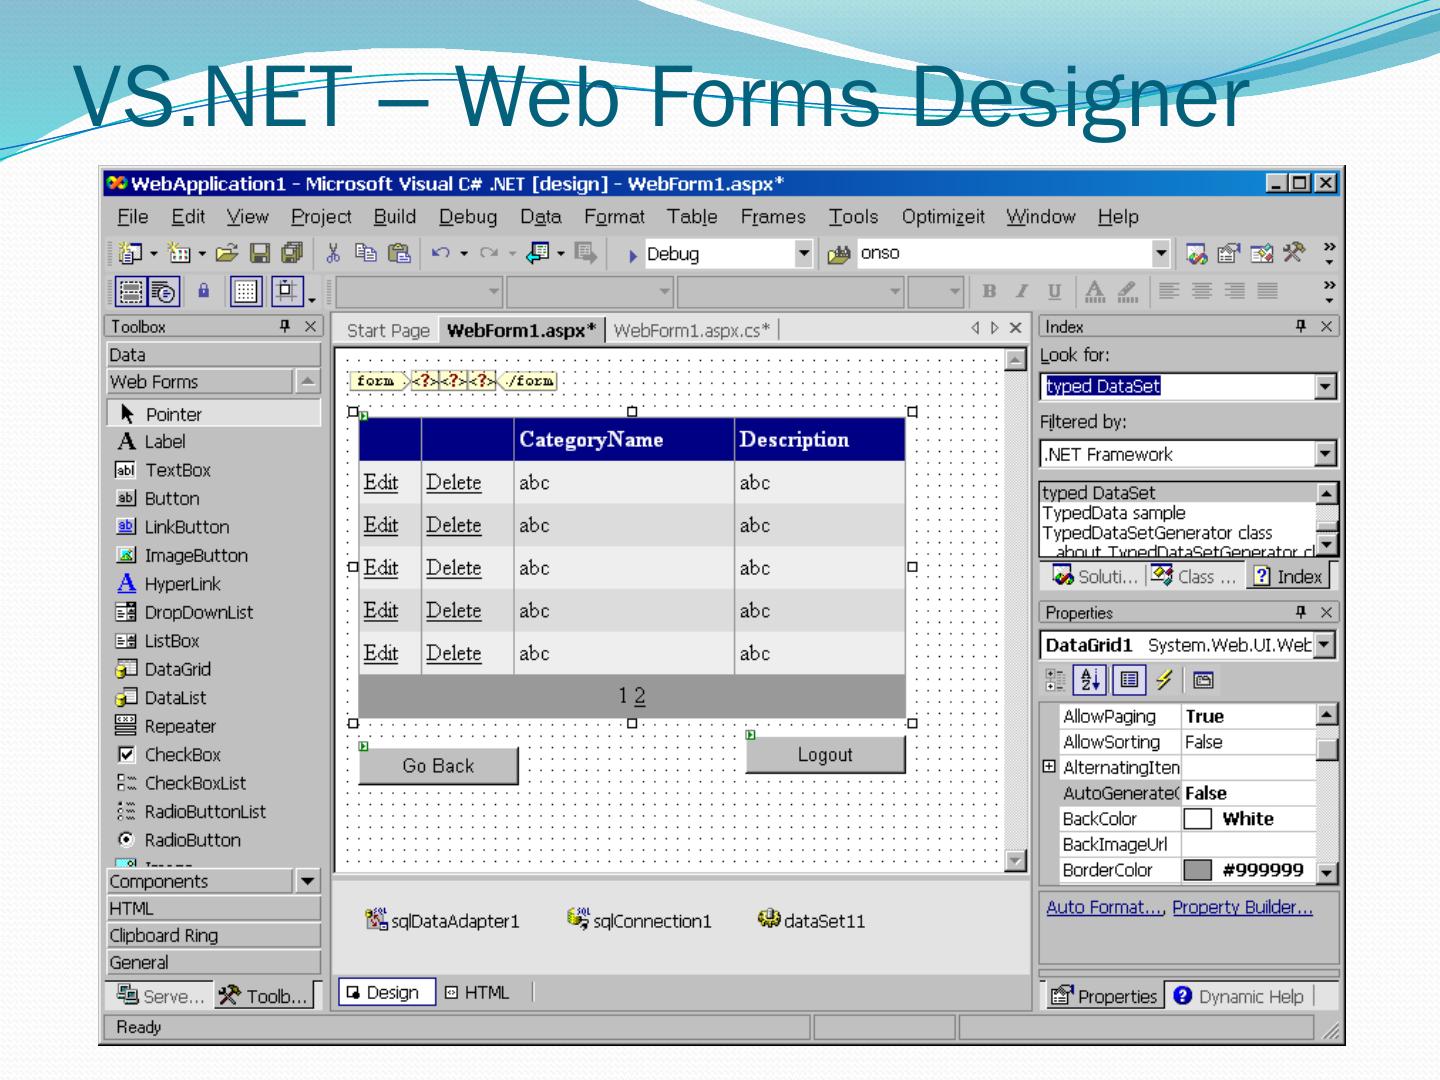Expand the AlternatingItemStyle property node
The height and width of the screenshot is (1080, 1440).
1049,767
